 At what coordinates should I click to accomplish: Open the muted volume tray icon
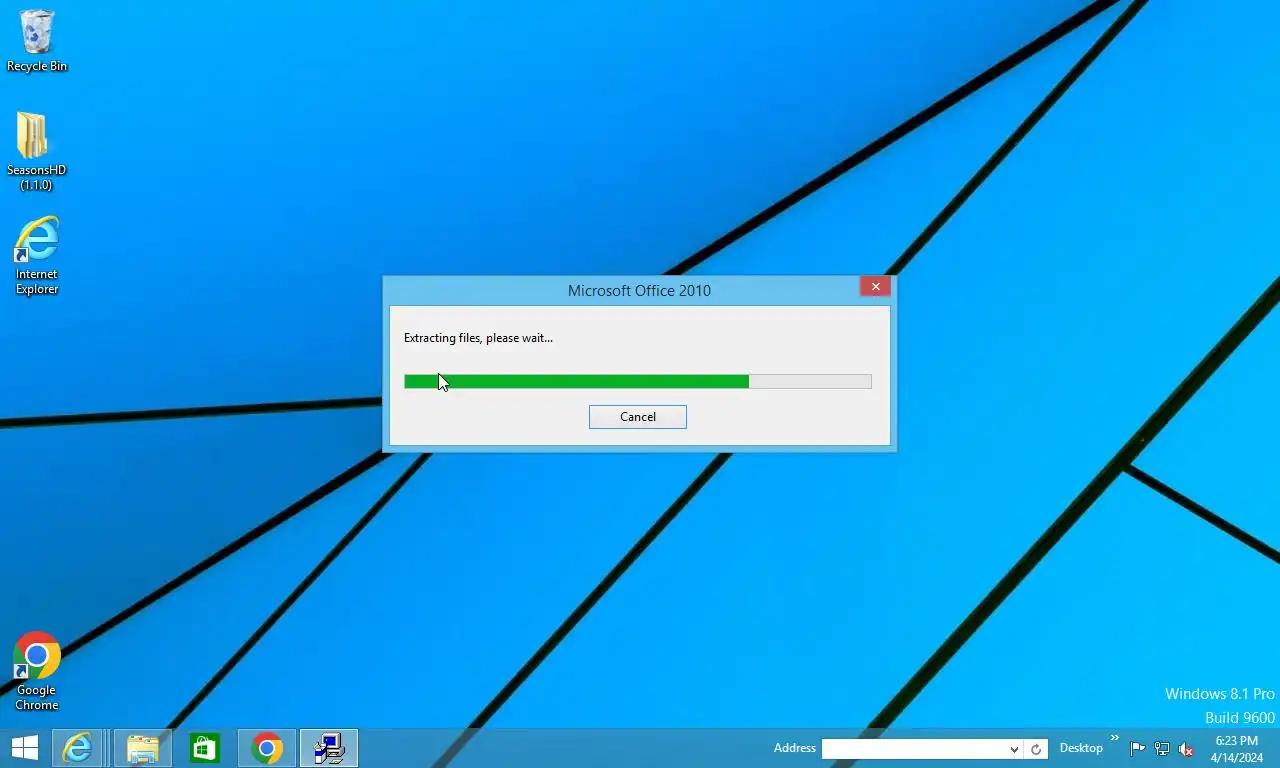1186,749
